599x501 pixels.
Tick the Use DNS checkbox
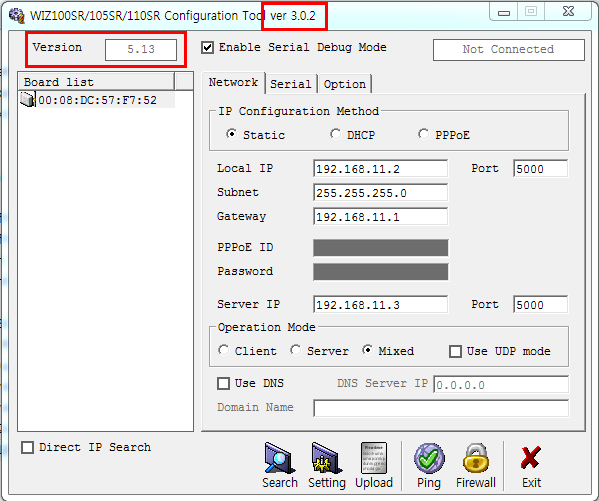pyautogui.click(x=223, y=383)
